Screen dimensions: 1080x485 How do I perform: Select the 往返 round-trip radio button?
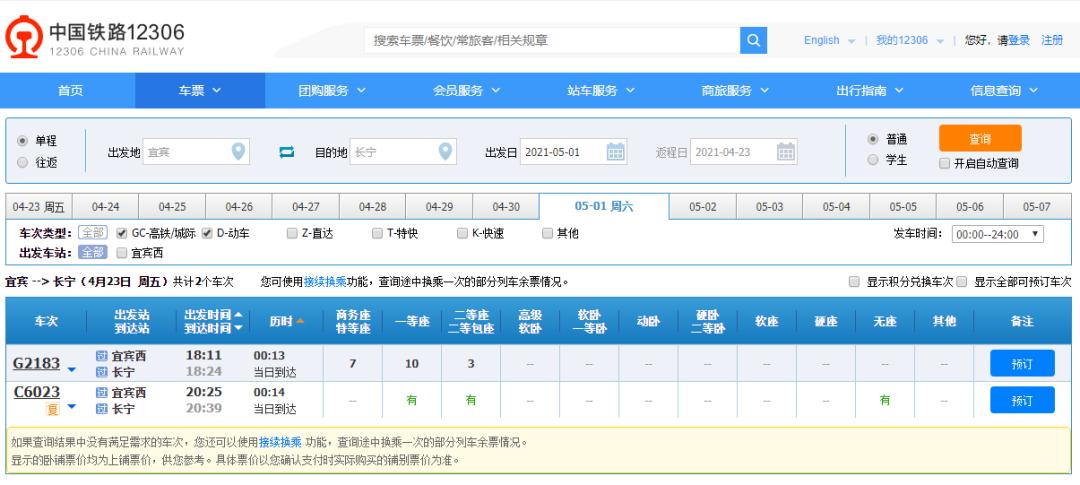[23, 160]
